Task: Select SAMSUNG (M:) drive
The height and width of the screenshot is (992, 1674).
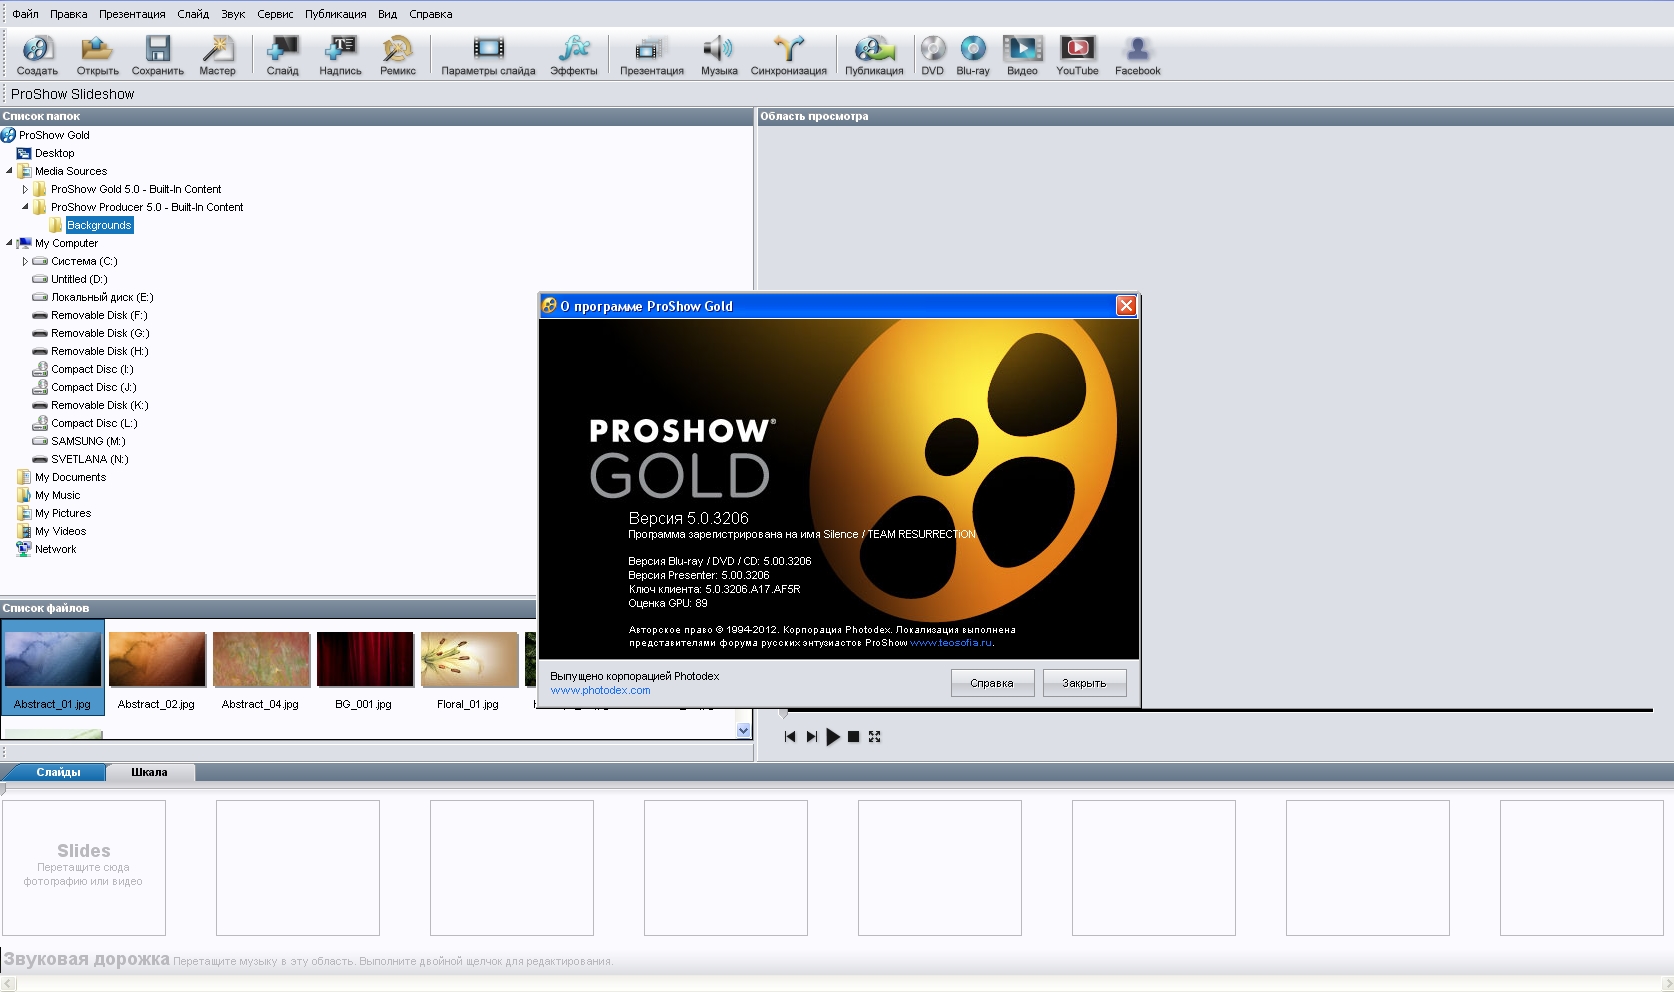Action: coord(88,441)
